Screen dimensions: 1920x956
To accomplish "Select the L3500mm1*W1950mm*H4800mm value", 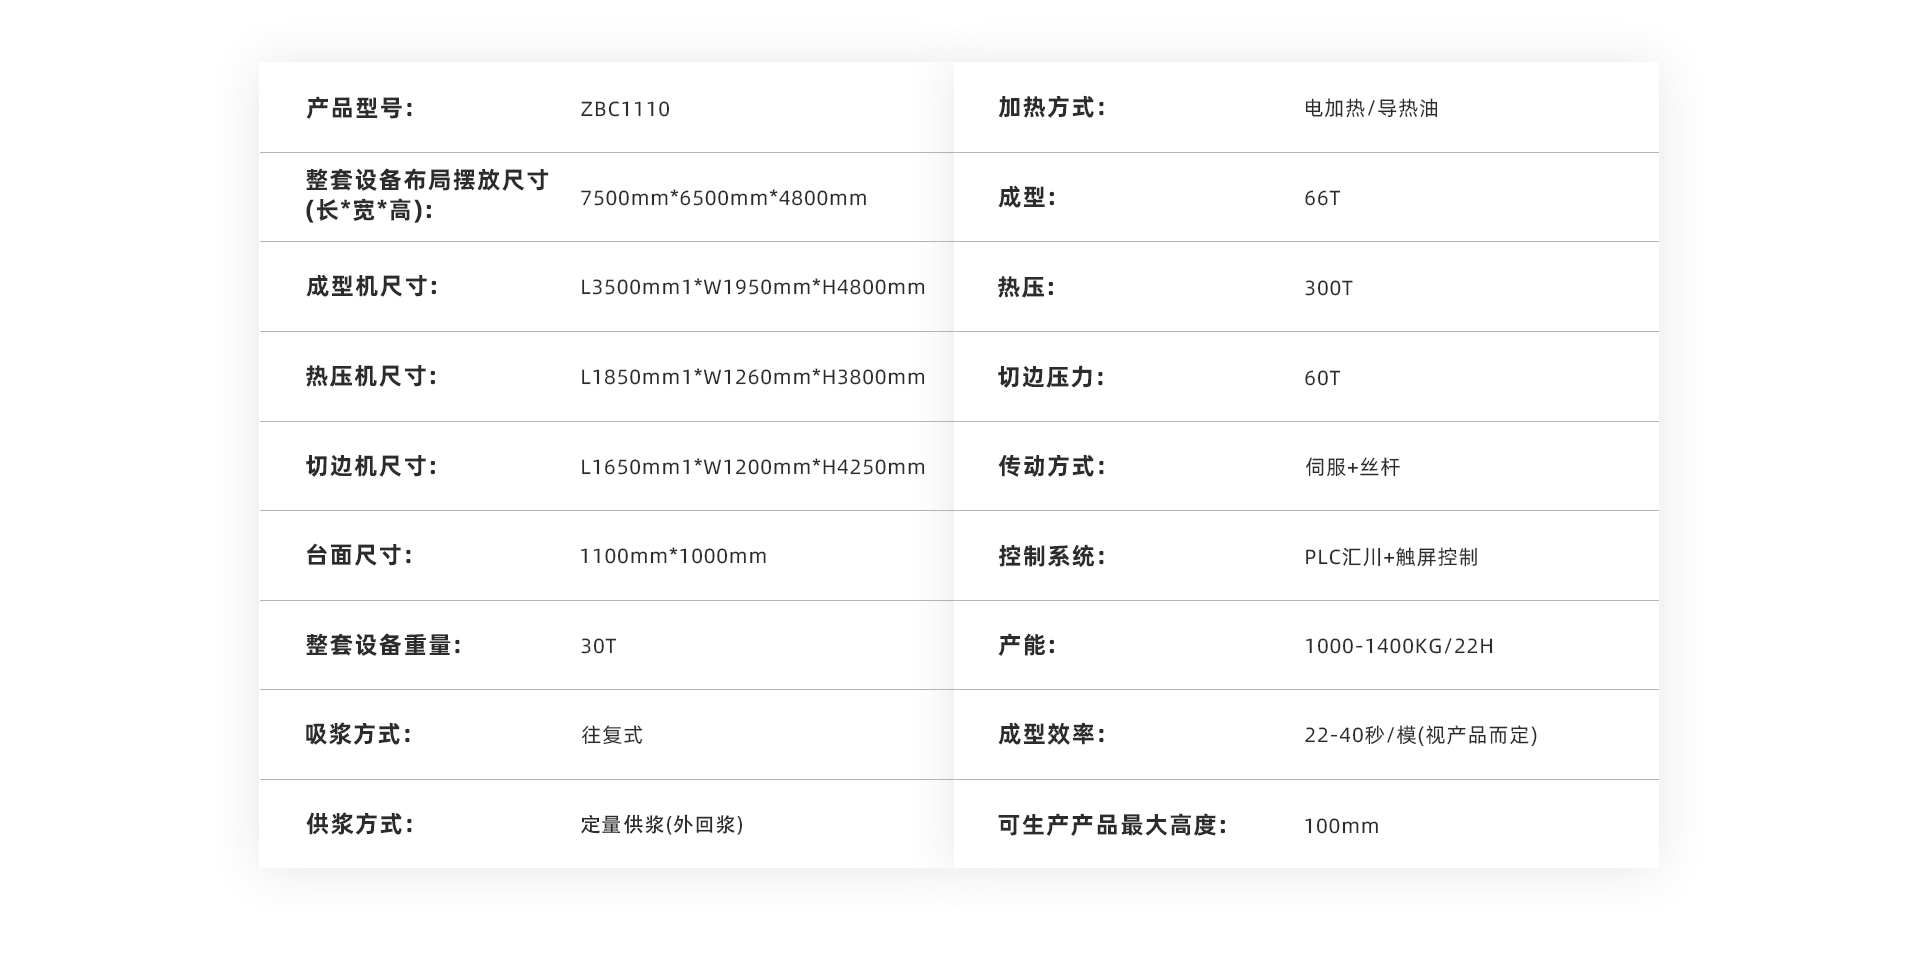I will (x=753, y=288).
